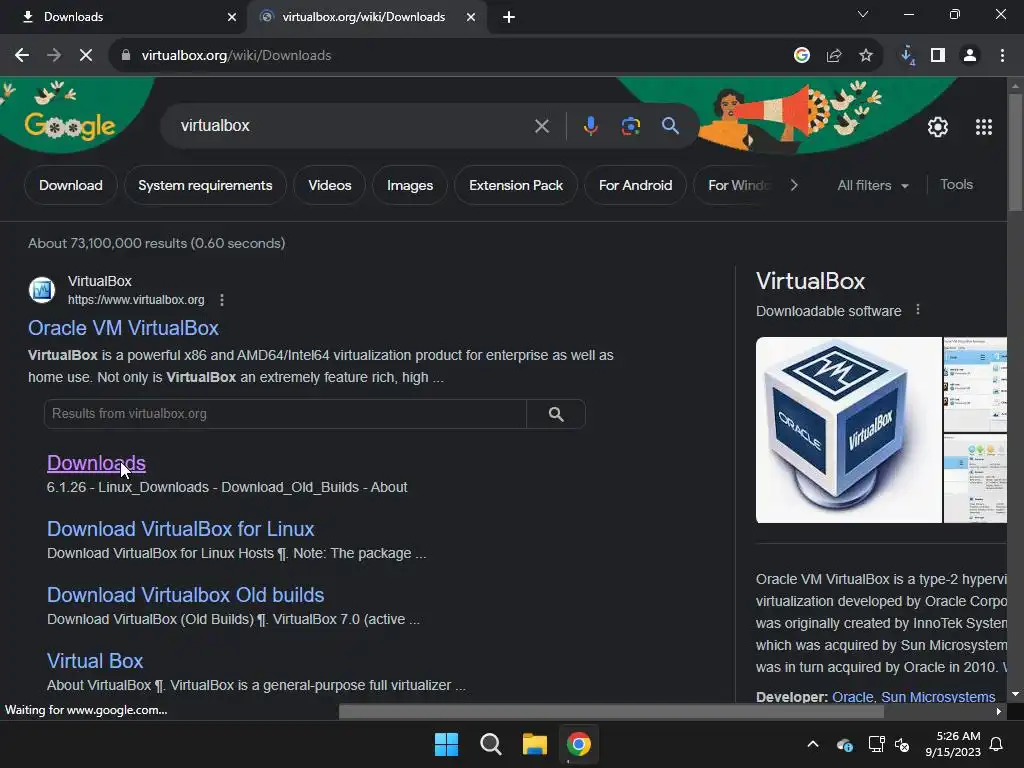This screenshot has width=1024, height=768.
Task: Close the virtualbox.org tab
Action: [471, 17]
